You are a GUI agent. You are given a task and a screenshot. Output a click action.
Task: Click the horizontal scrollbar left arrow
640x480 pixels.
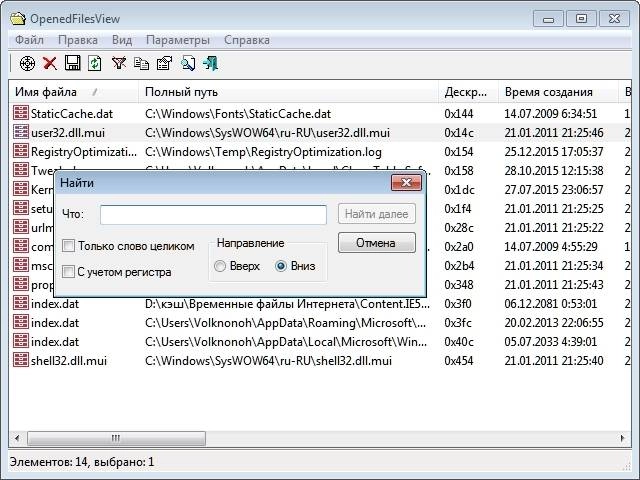pyautogui.click(x=17, y=438)
